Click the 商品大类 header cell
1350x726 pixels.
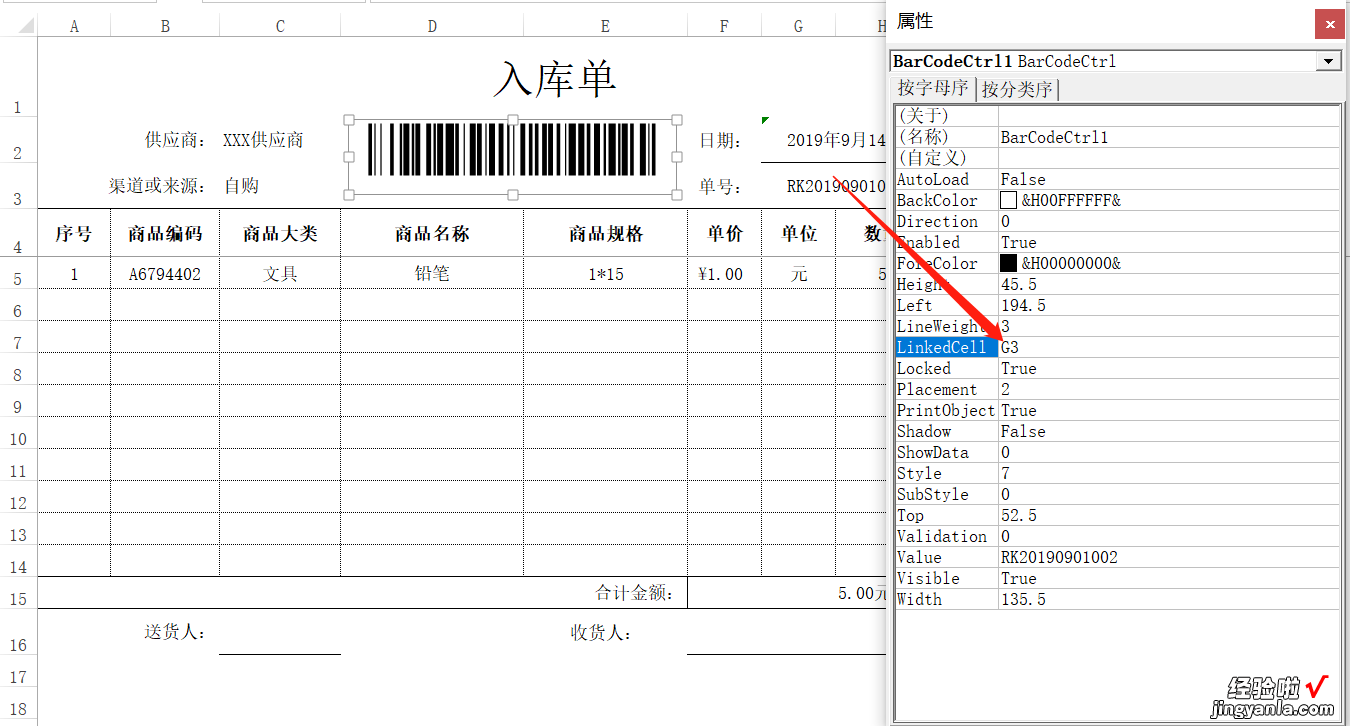click(x=280, y=234)
